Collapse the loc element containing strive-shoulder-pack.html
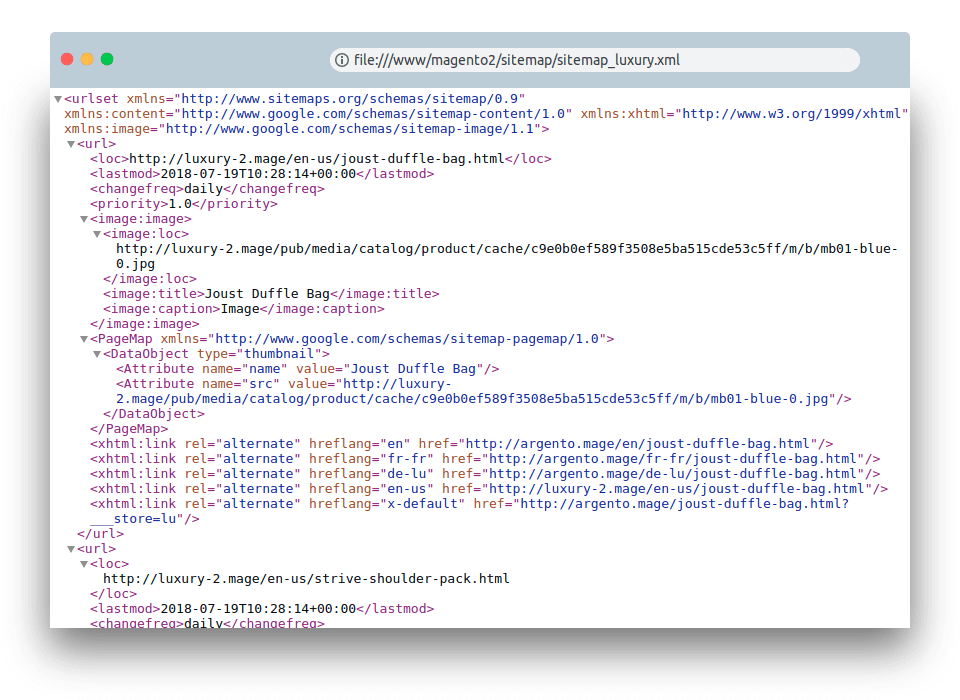Screen dimensions: 960x700 pos(85,563)
